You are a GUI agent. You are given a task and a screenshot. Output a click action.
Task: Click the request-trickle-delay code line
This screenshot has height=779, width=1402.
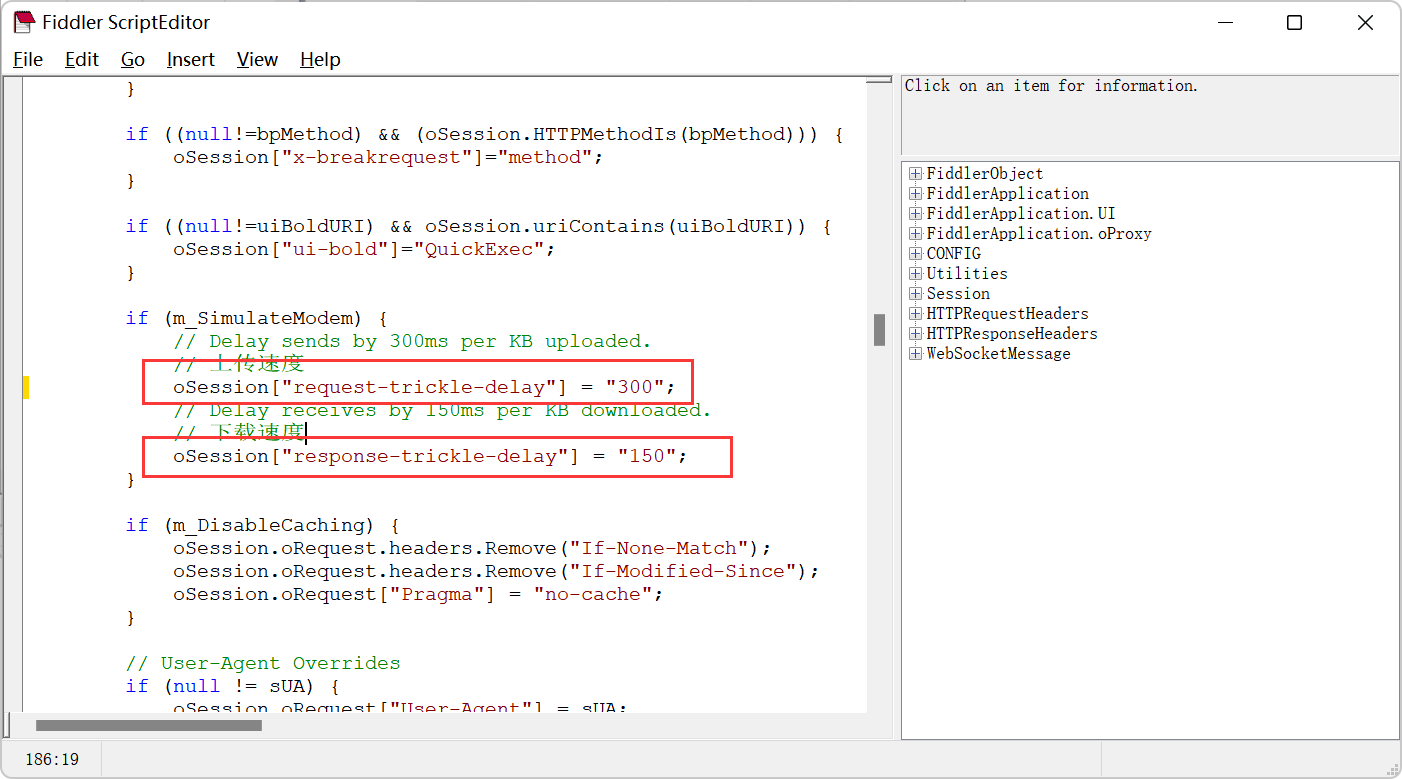pos(424,387)
